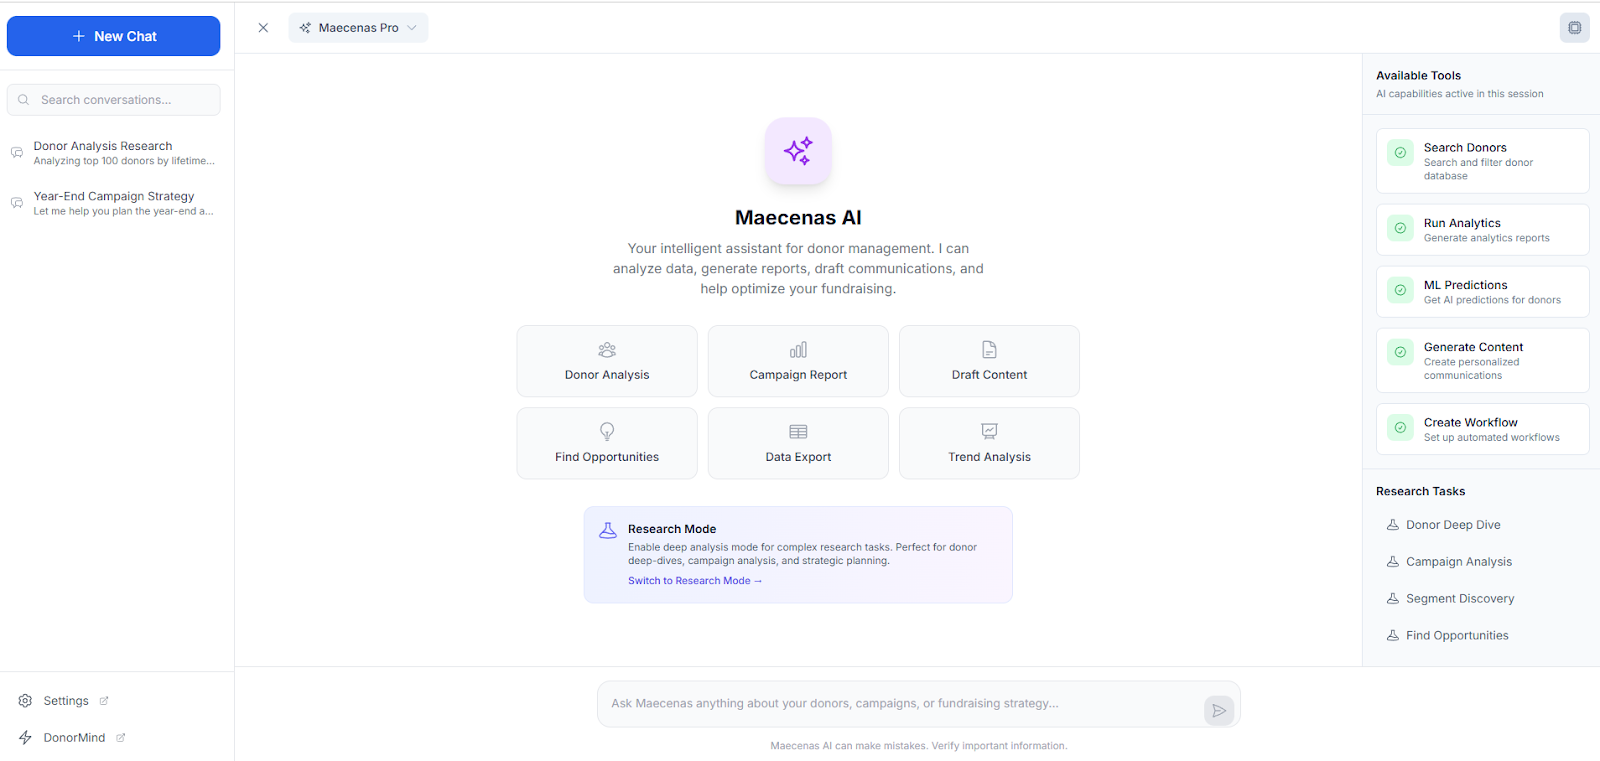Screen dimensions: 1600x761
Task: Start a New Chat
Action: pyautogui.click(x=113, y=36)
